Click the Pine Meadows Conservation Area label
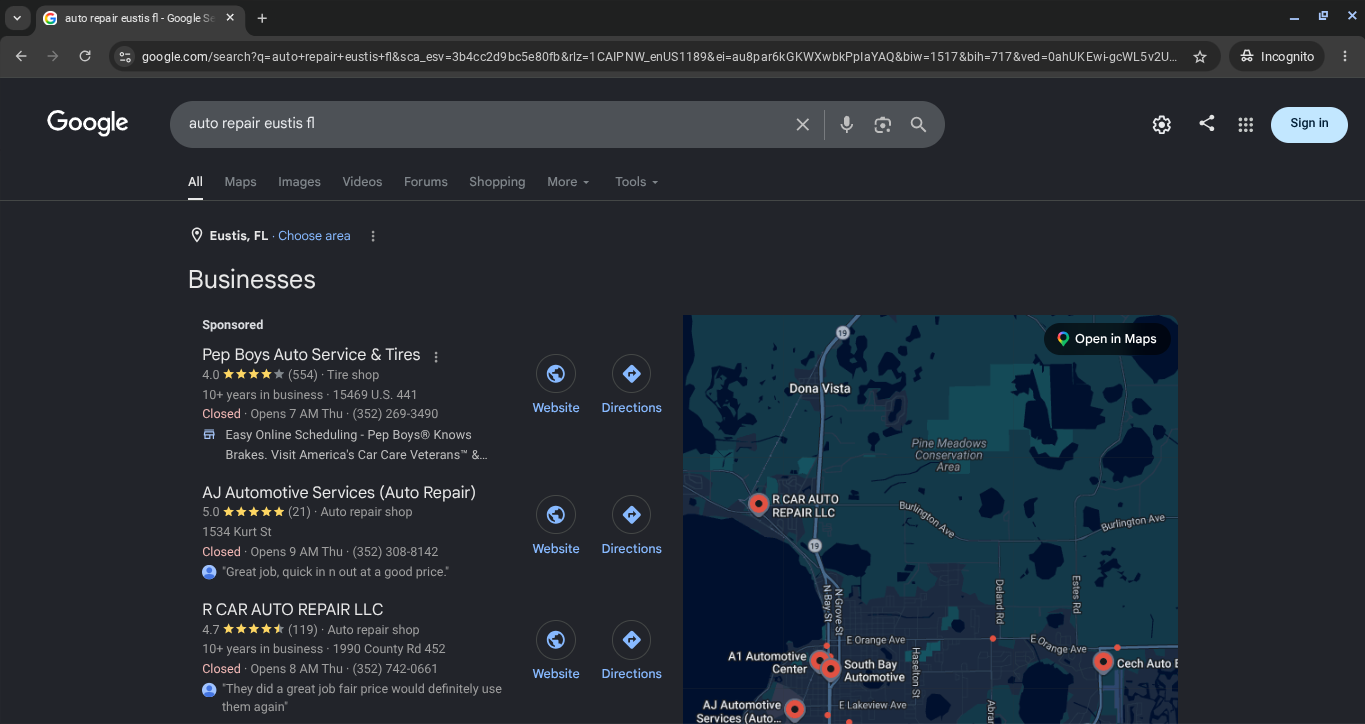This screenshot has width=1365, height=724. click(x=949, y=455)
